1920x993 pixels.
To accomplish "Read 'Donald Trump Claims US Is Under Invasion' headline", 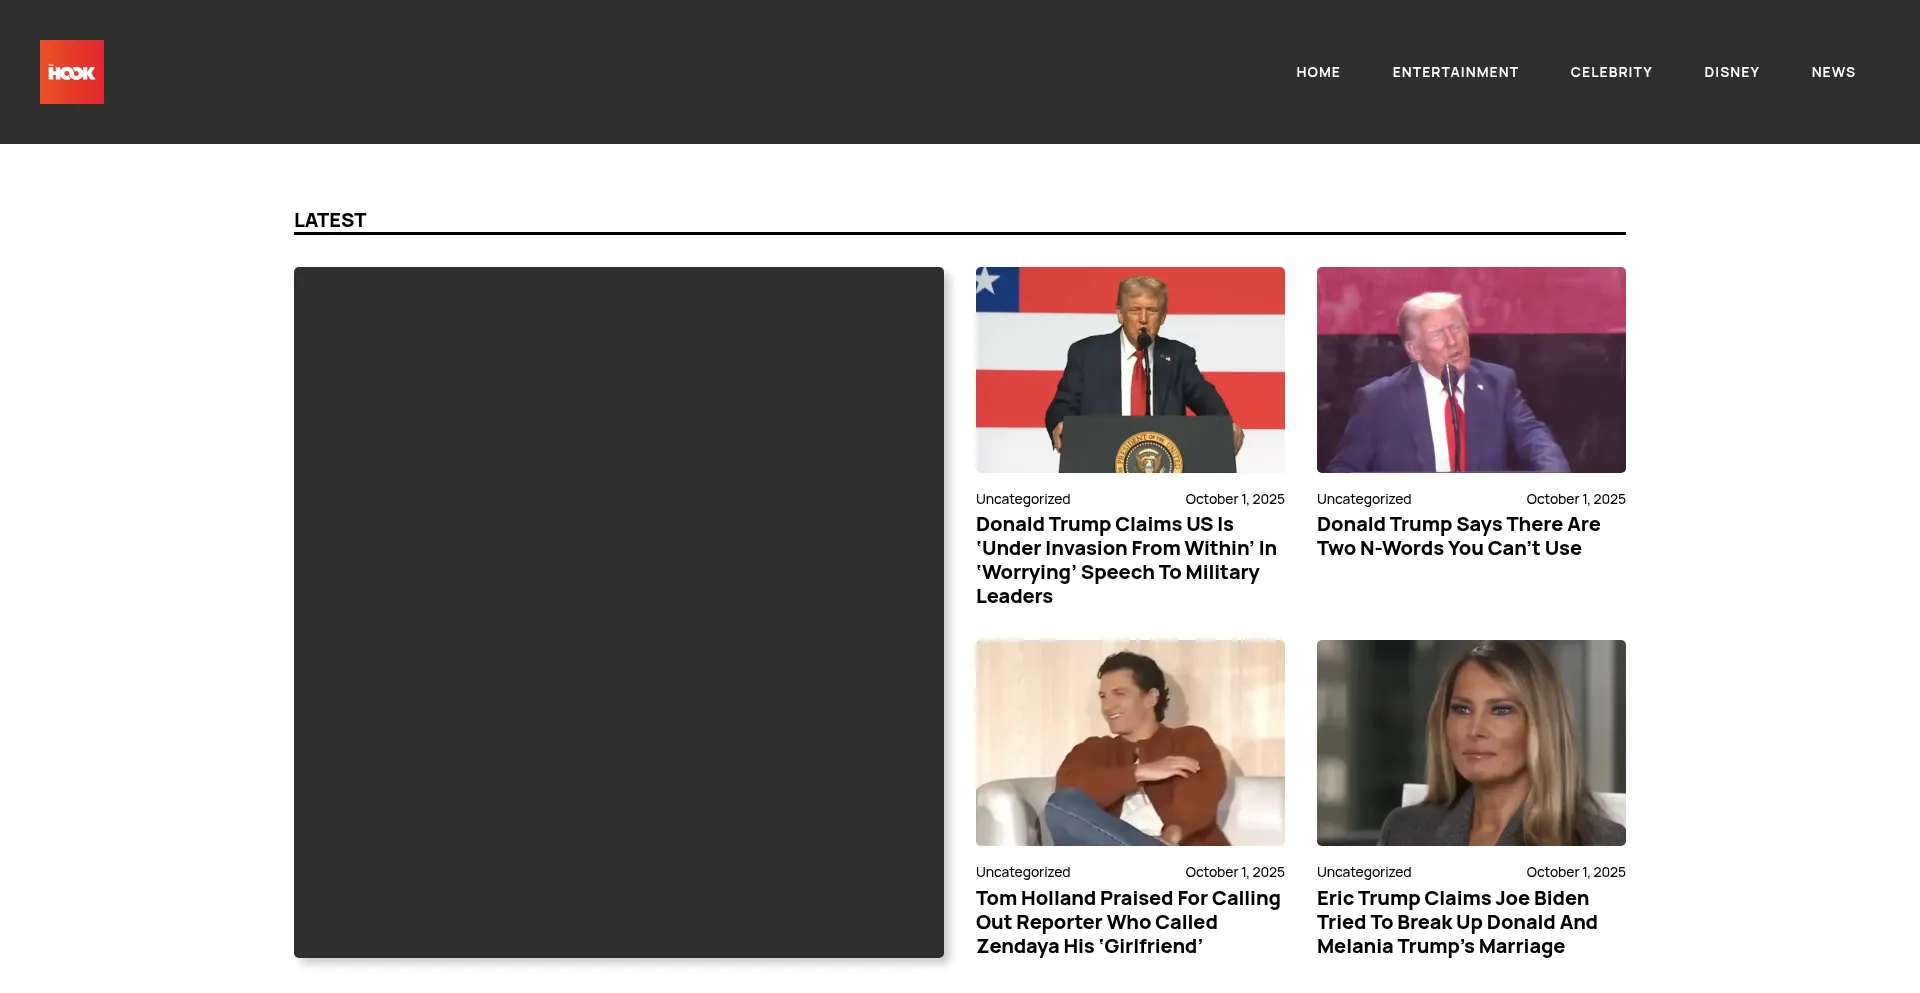I will click(x=1126, y=560).
